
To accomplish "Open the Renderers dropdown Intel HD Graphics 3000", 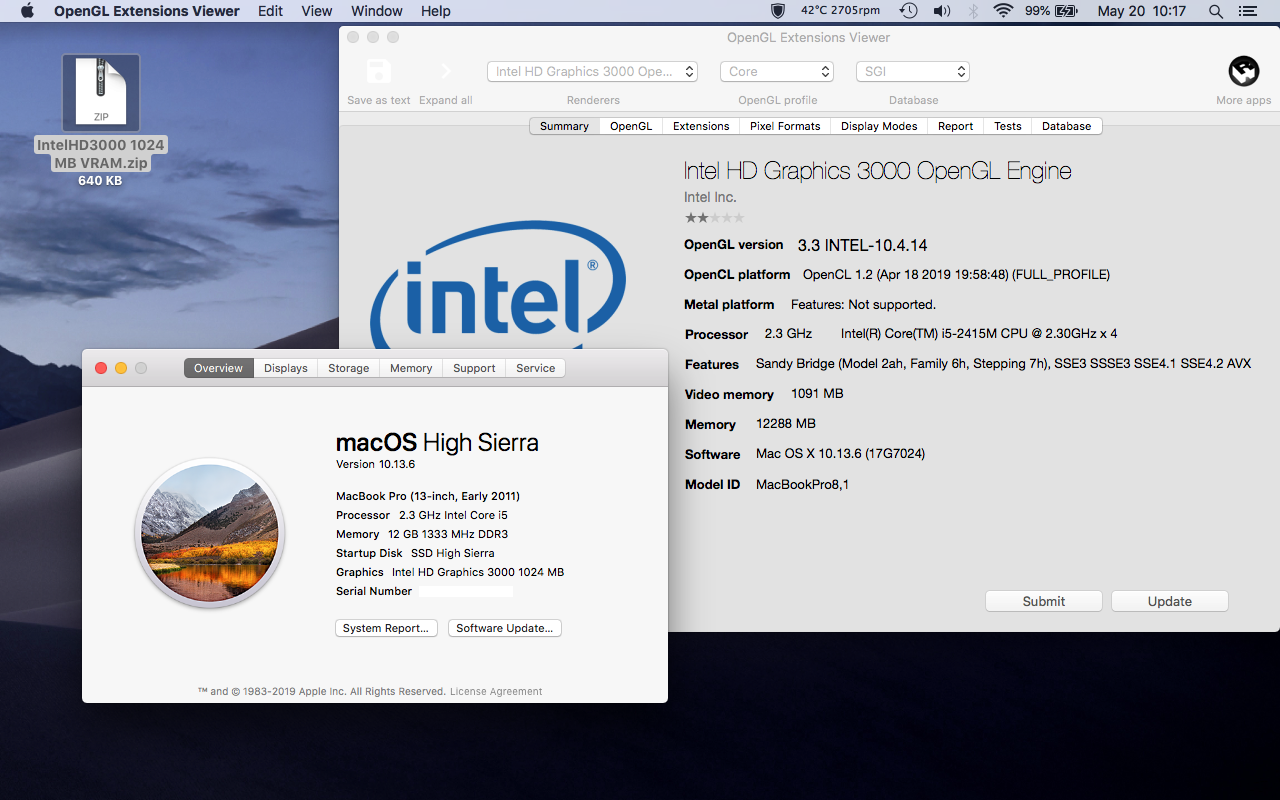I will [592, 71].
